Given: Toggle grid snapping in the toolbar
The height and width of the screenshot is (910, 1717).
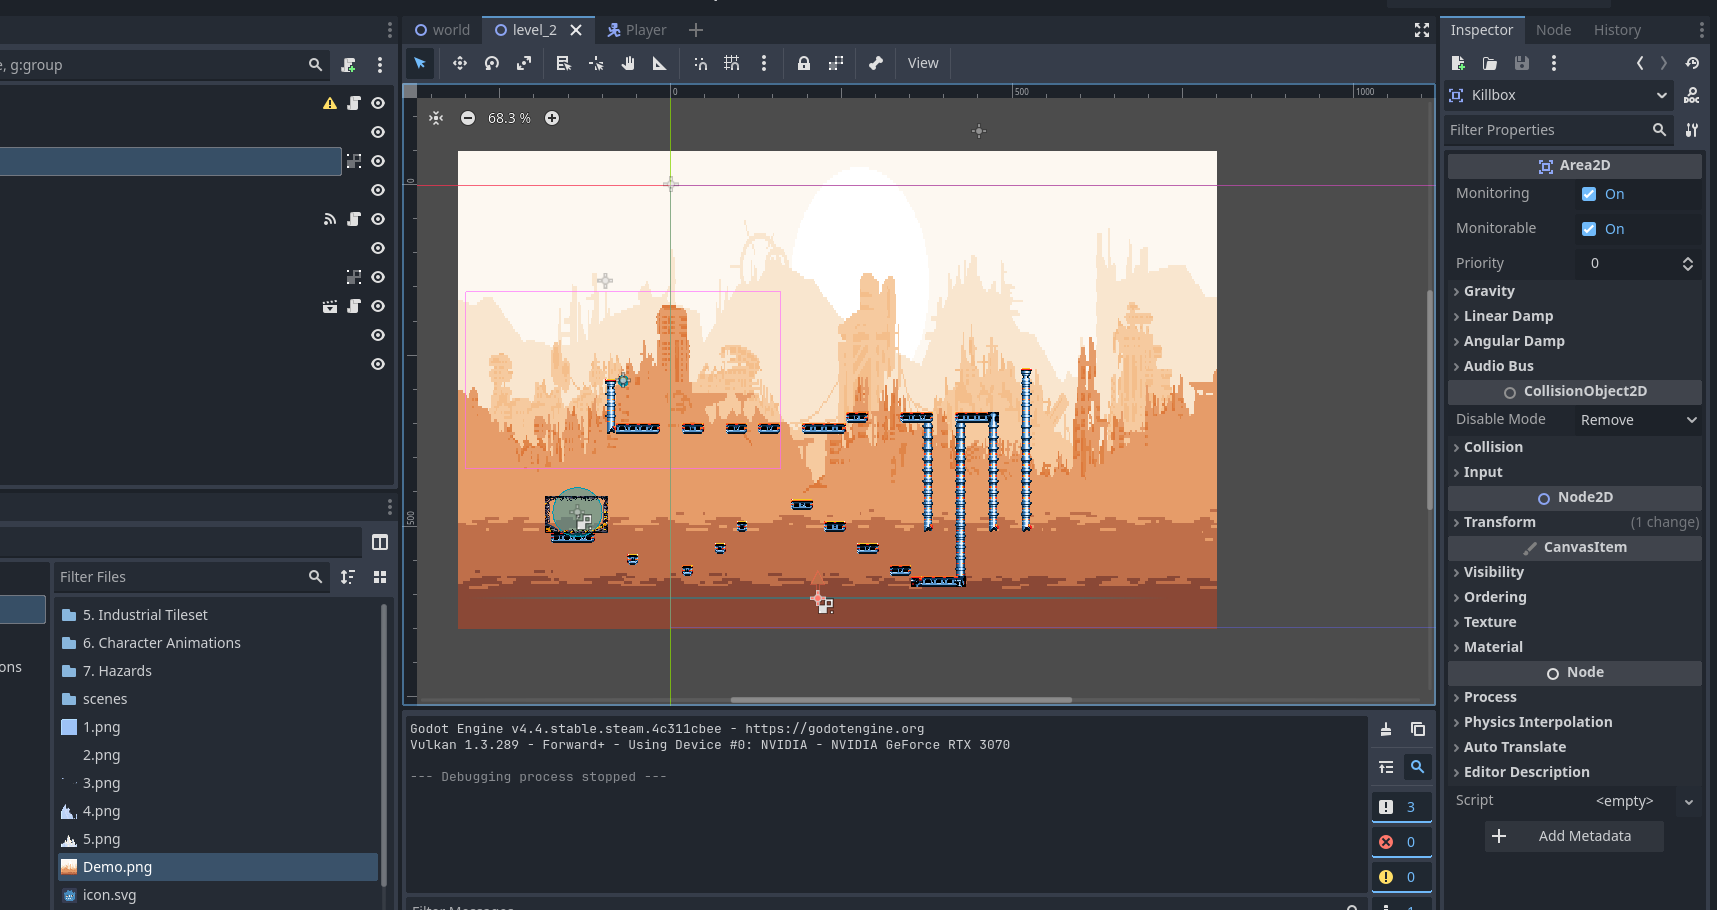Looking at the screenshot, I should point(732,63).
